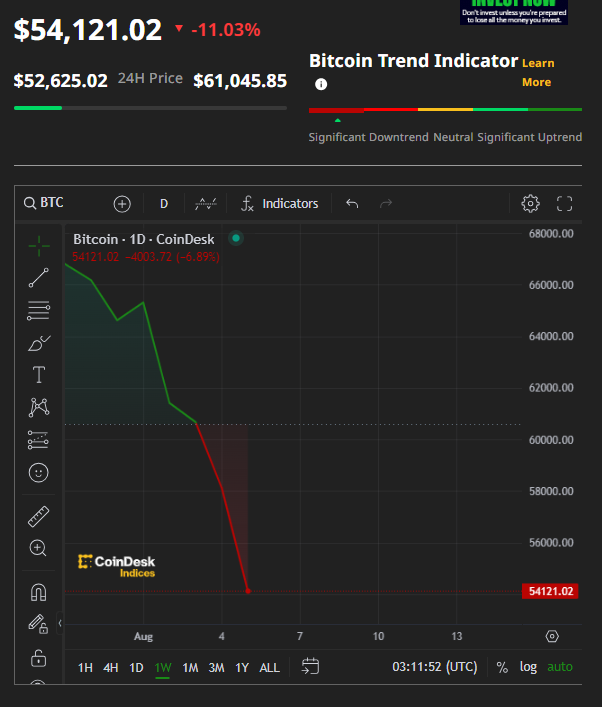
Task: Select the trend line drawing tool
Action: (x=39, y=278)
